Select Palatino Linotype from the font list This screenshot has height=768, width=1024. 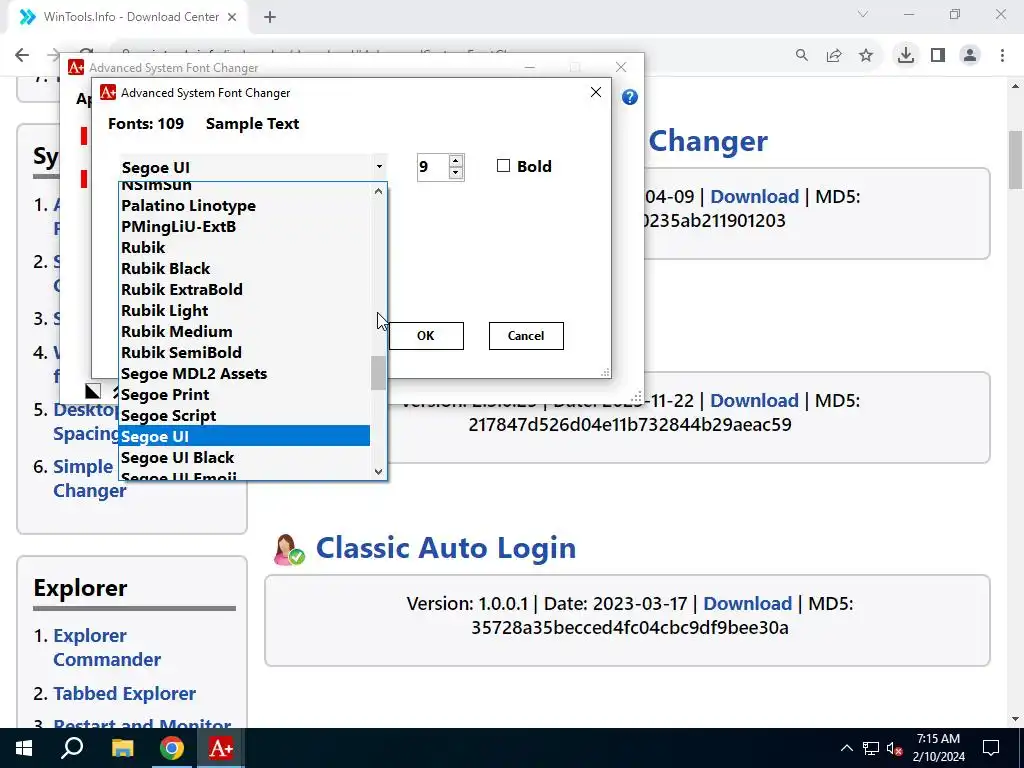click(x=244, y=206)
